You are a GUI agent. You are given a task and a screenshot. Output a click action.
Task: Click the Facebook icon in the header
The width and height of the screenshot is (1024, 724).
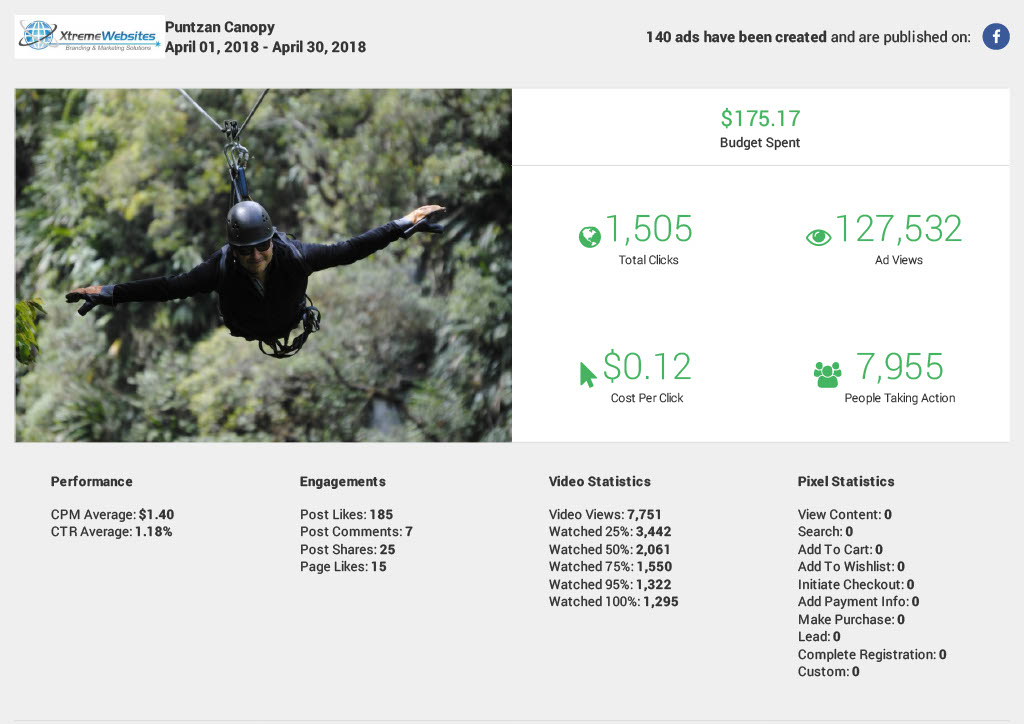coord(995,37)
